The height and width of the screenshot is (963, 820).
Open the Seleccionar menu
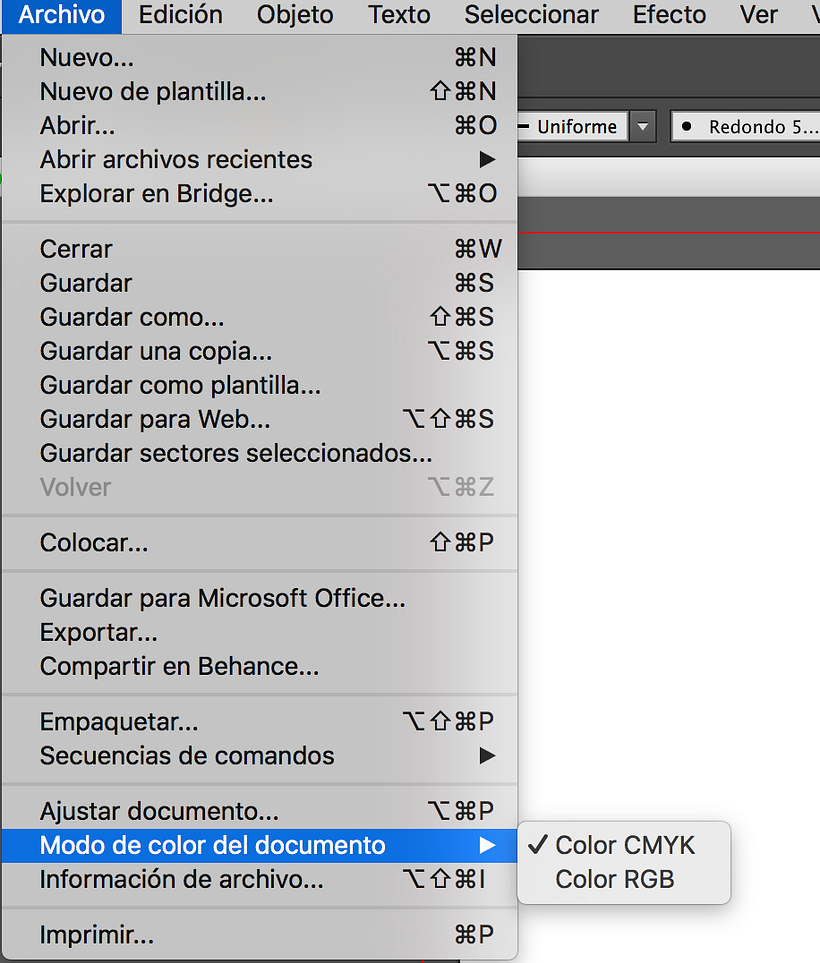531,15
